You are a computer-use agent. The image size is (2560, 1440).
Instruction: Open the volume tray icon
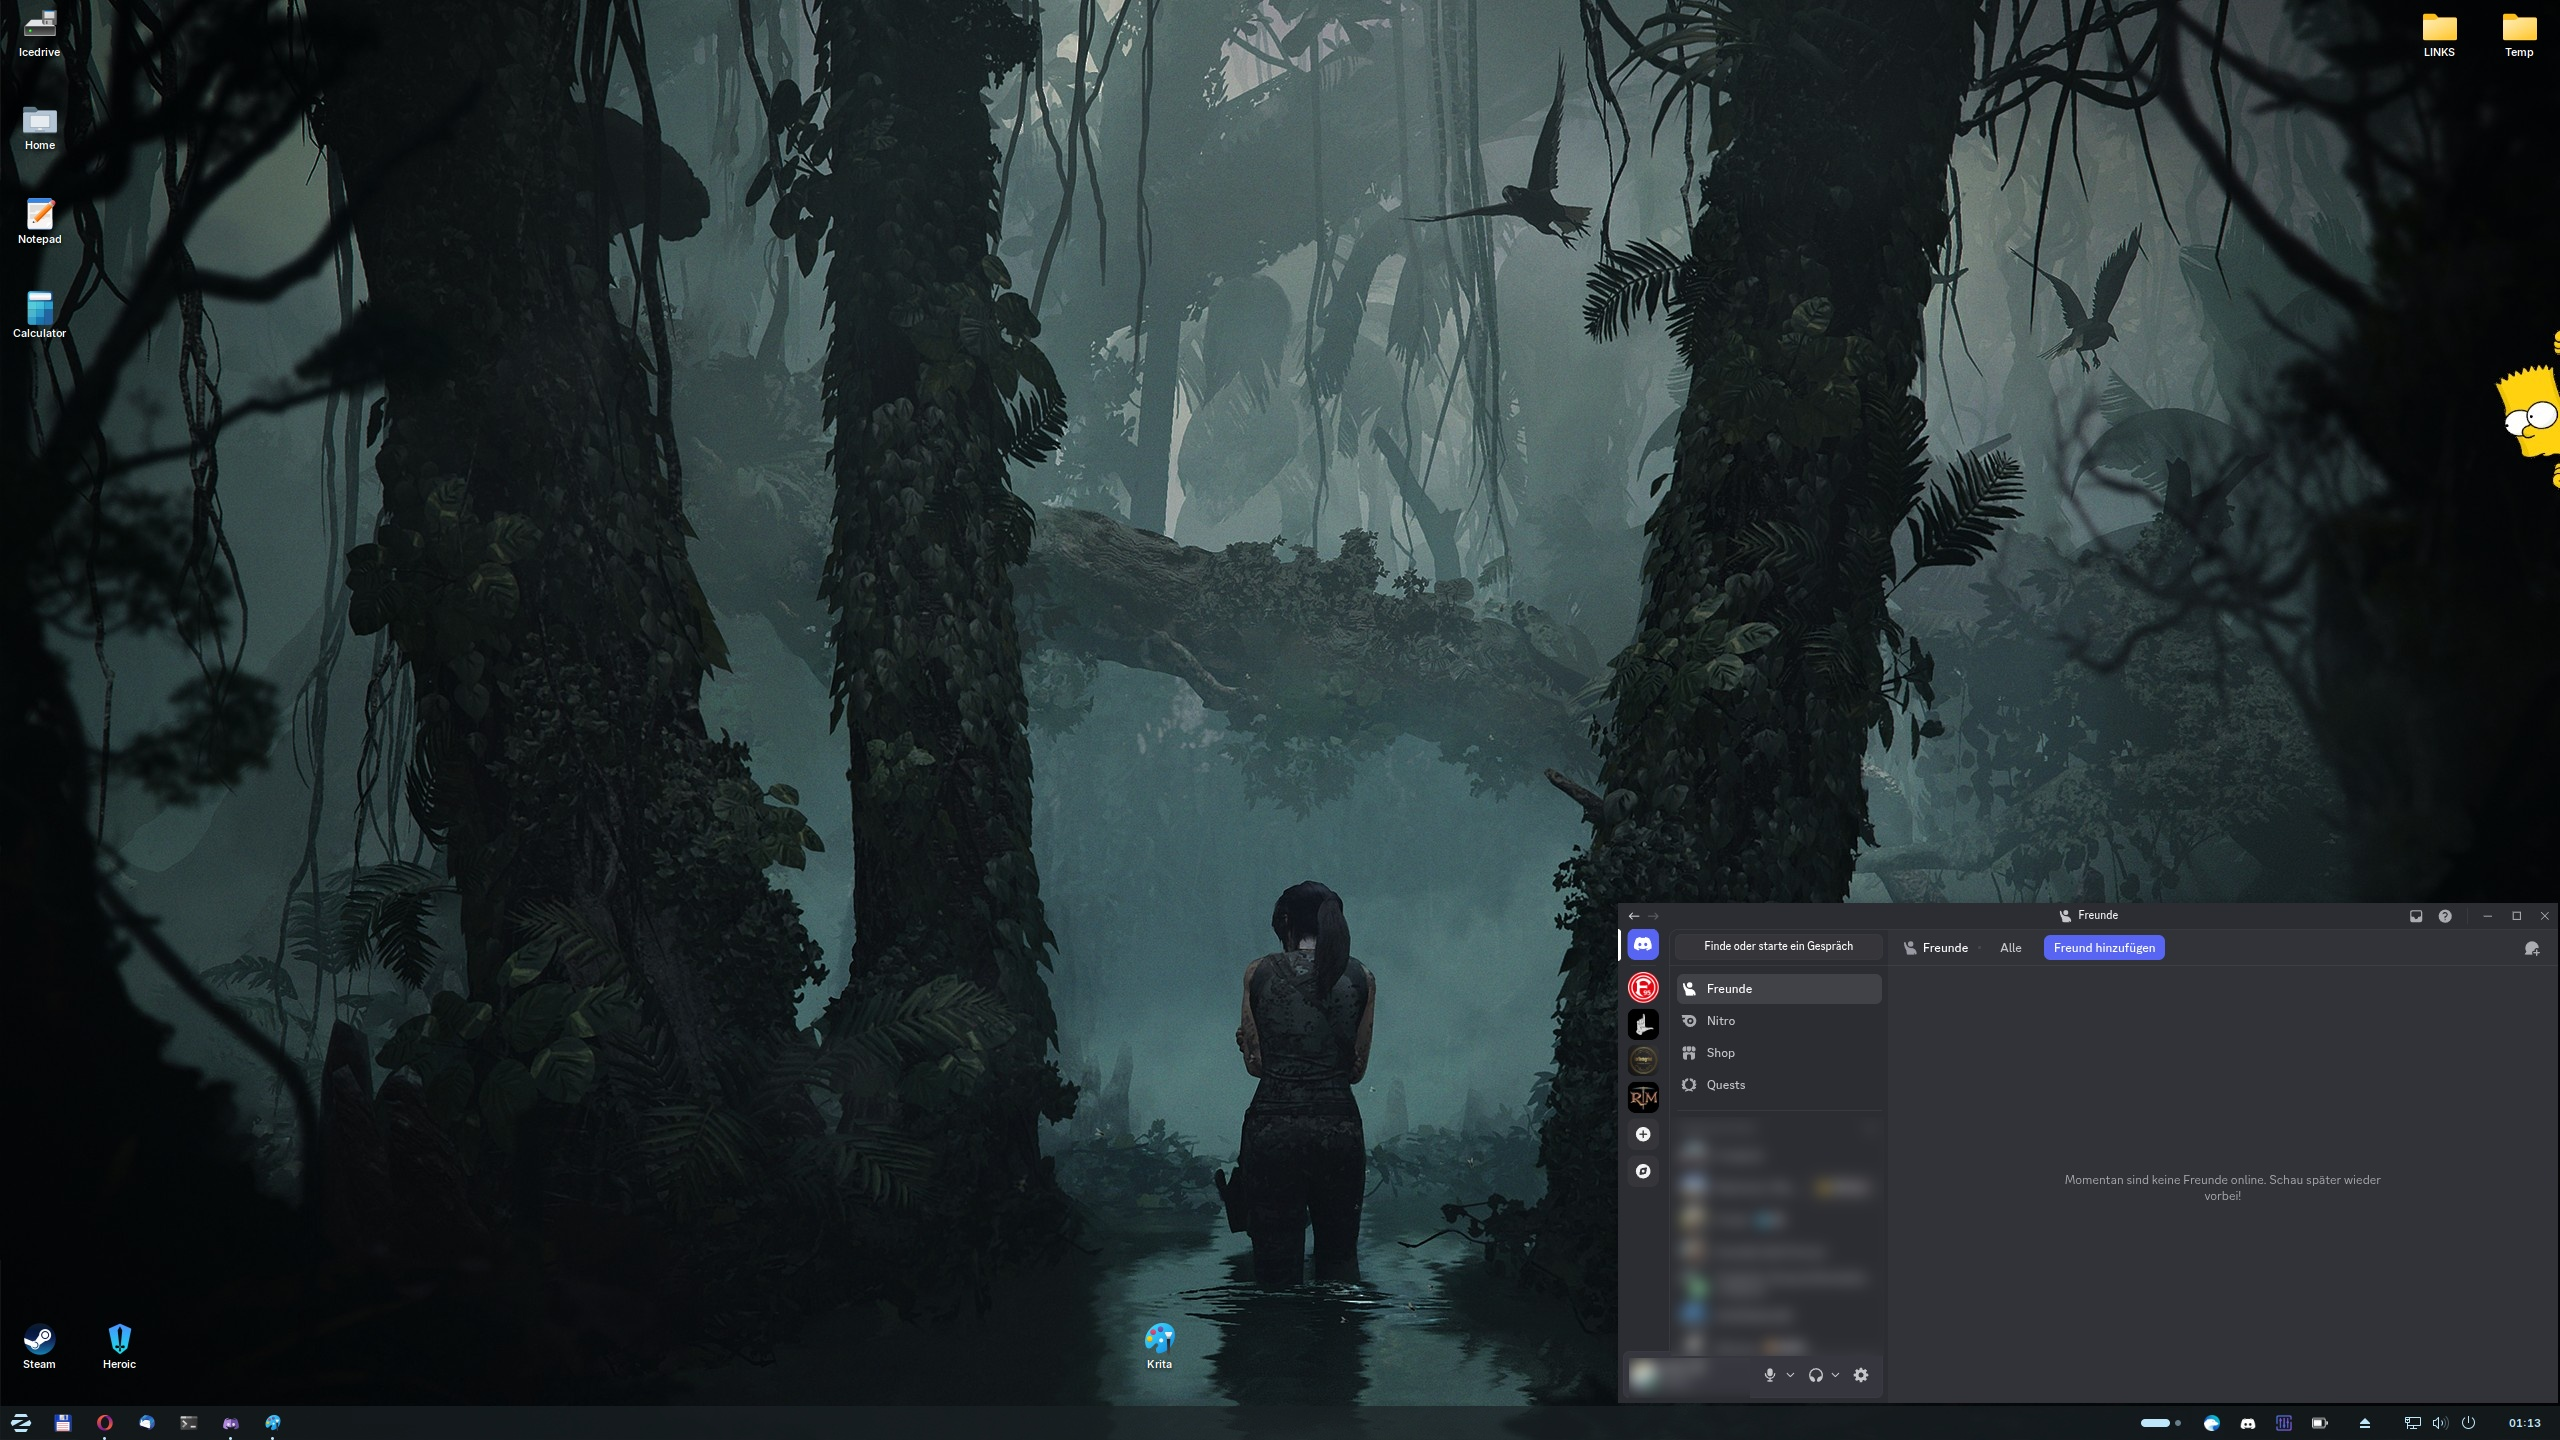pos(2441,1423)
